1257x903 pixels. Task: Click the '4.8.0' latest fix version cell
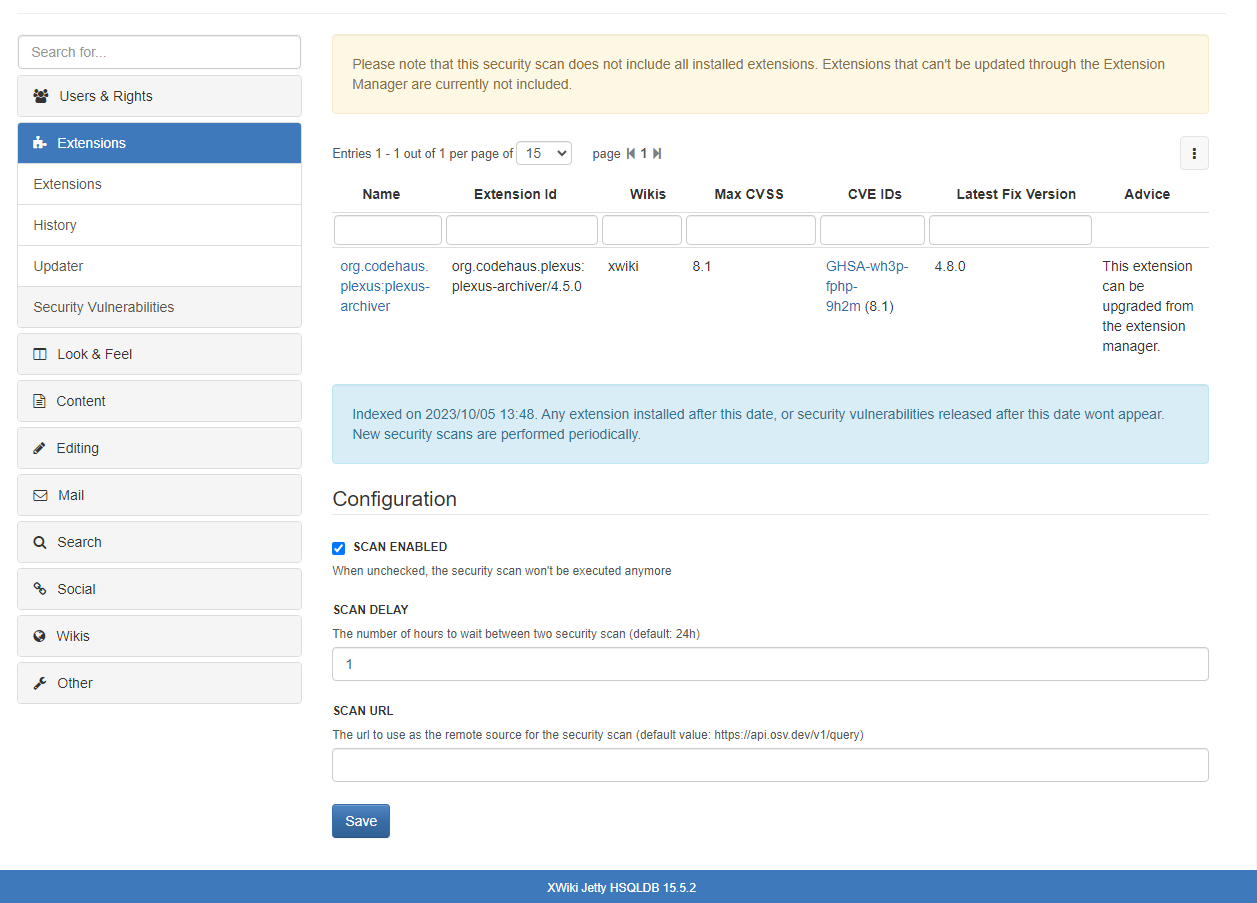tap(950, 266)
